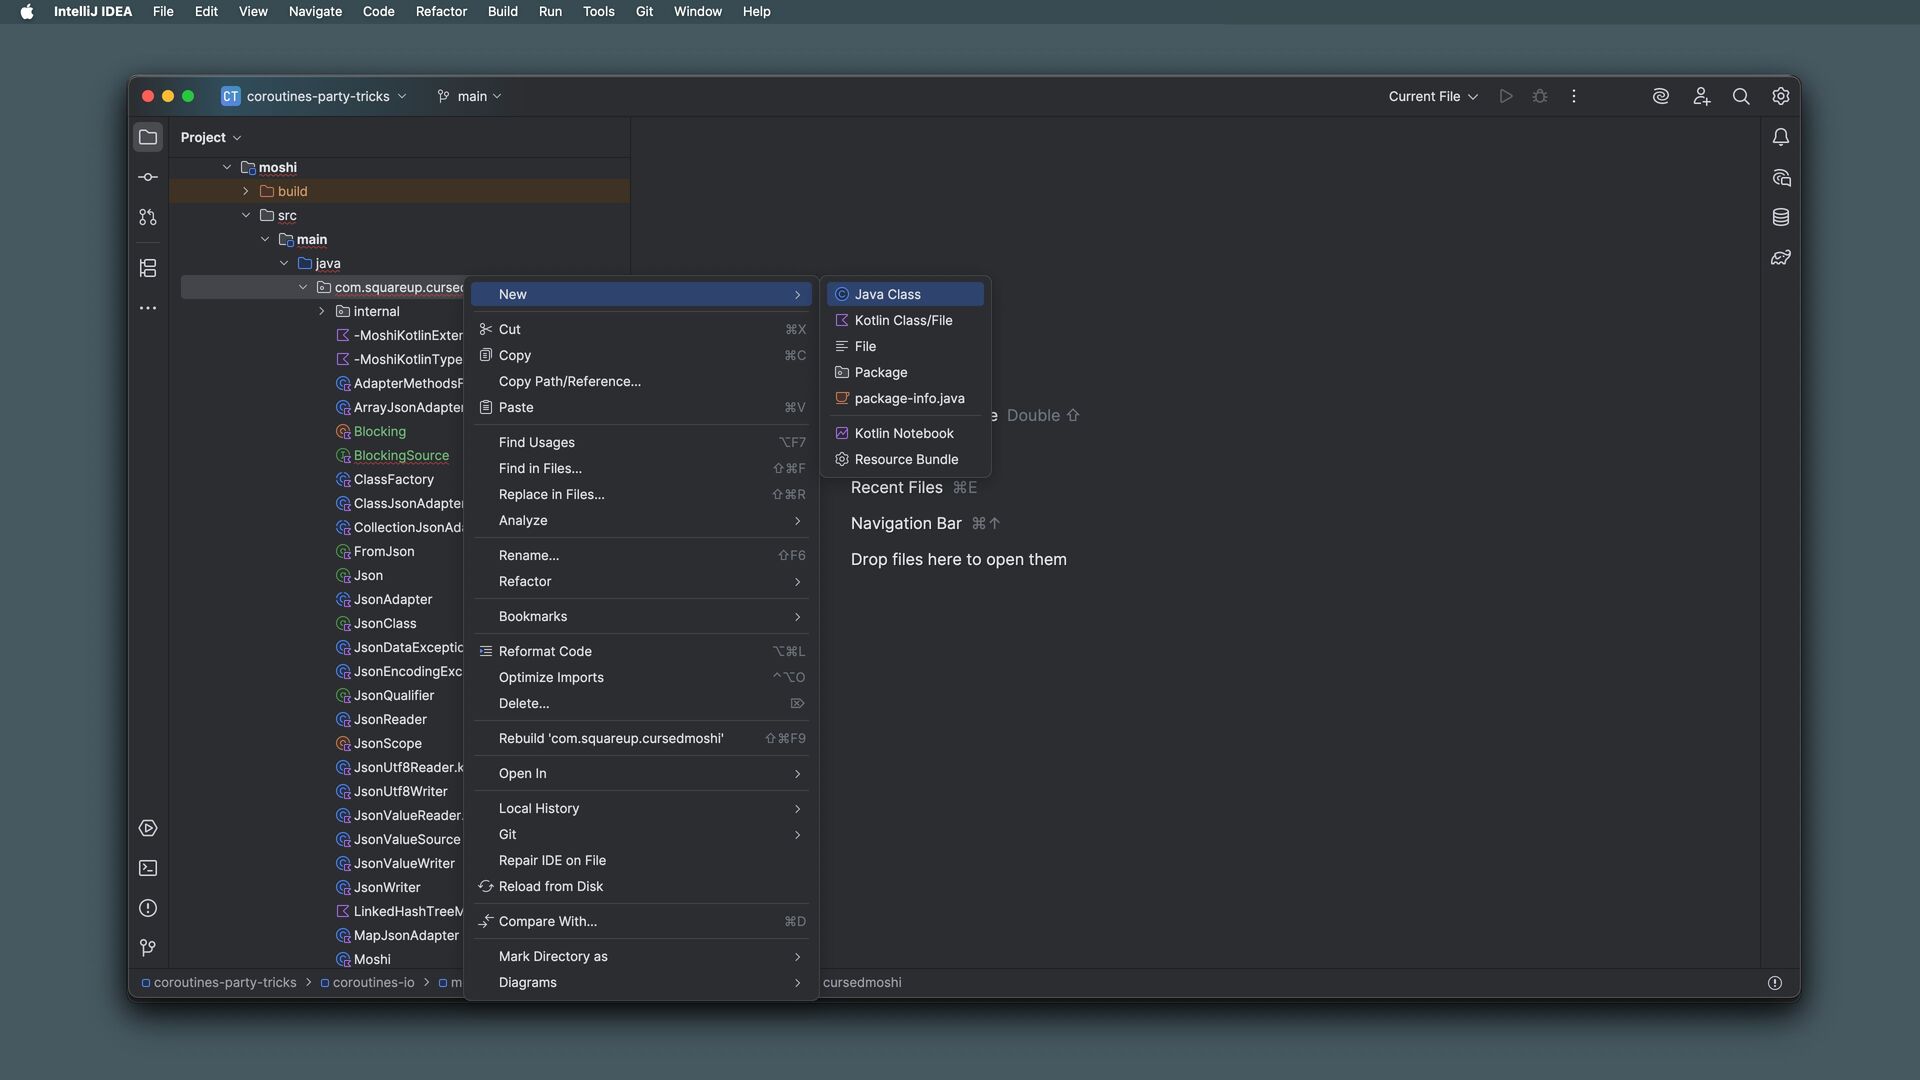Viewport: 1920px width, 1080px height.
Task: Open the Git tool window icon
Action: coord(148,947)
